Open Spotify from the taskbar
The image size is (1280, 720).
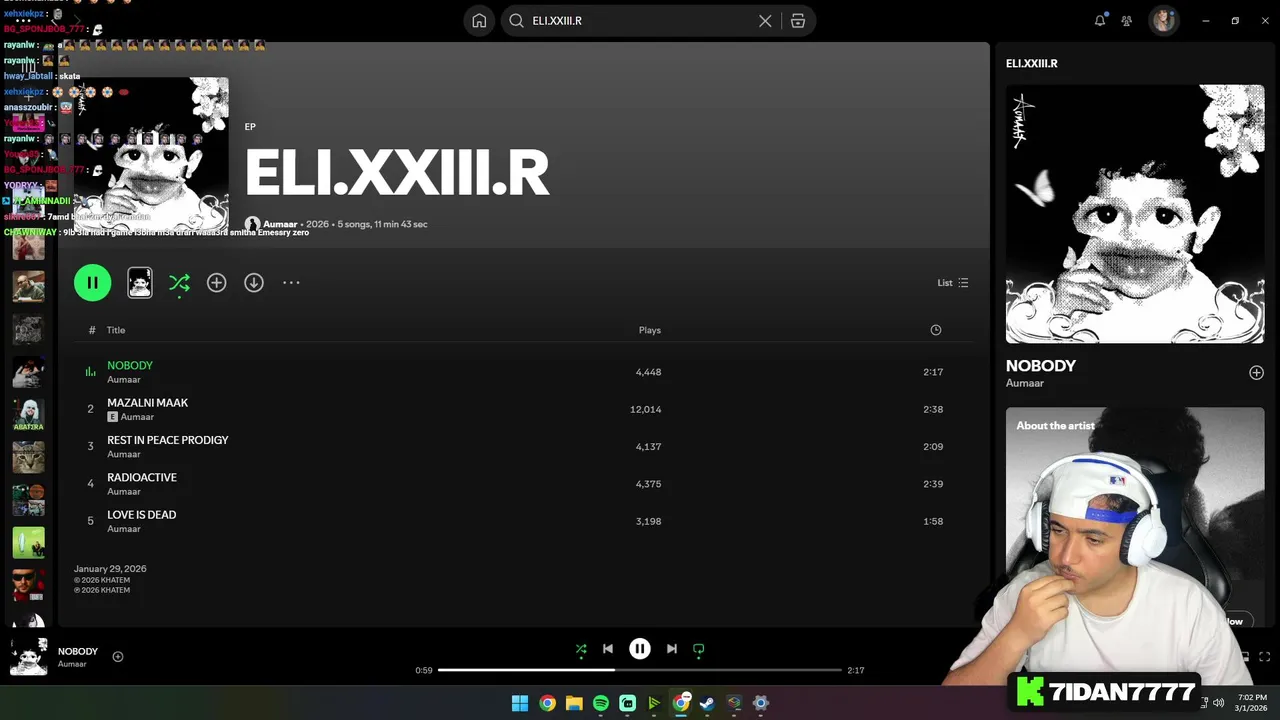click(601, 703)
